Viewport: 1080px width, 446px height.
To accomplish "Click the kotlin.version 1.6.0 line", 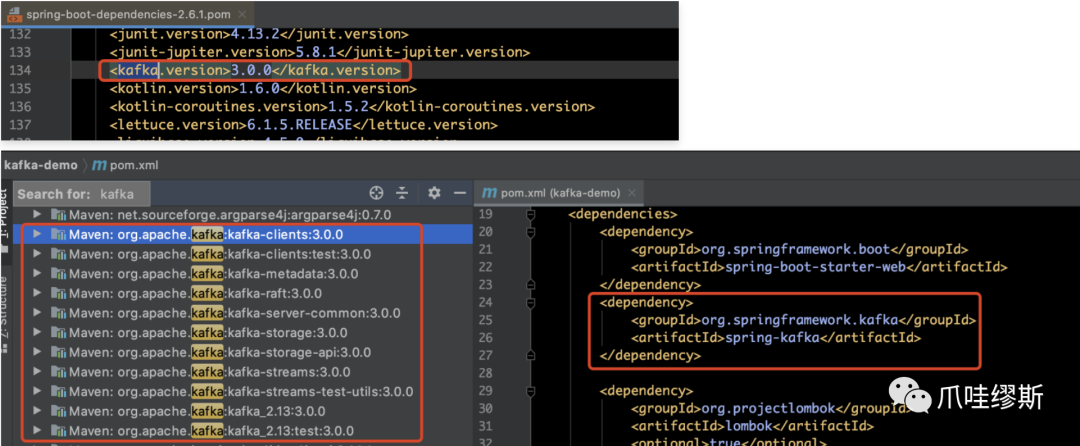I will pyautogui.click(x=263, y=89).
